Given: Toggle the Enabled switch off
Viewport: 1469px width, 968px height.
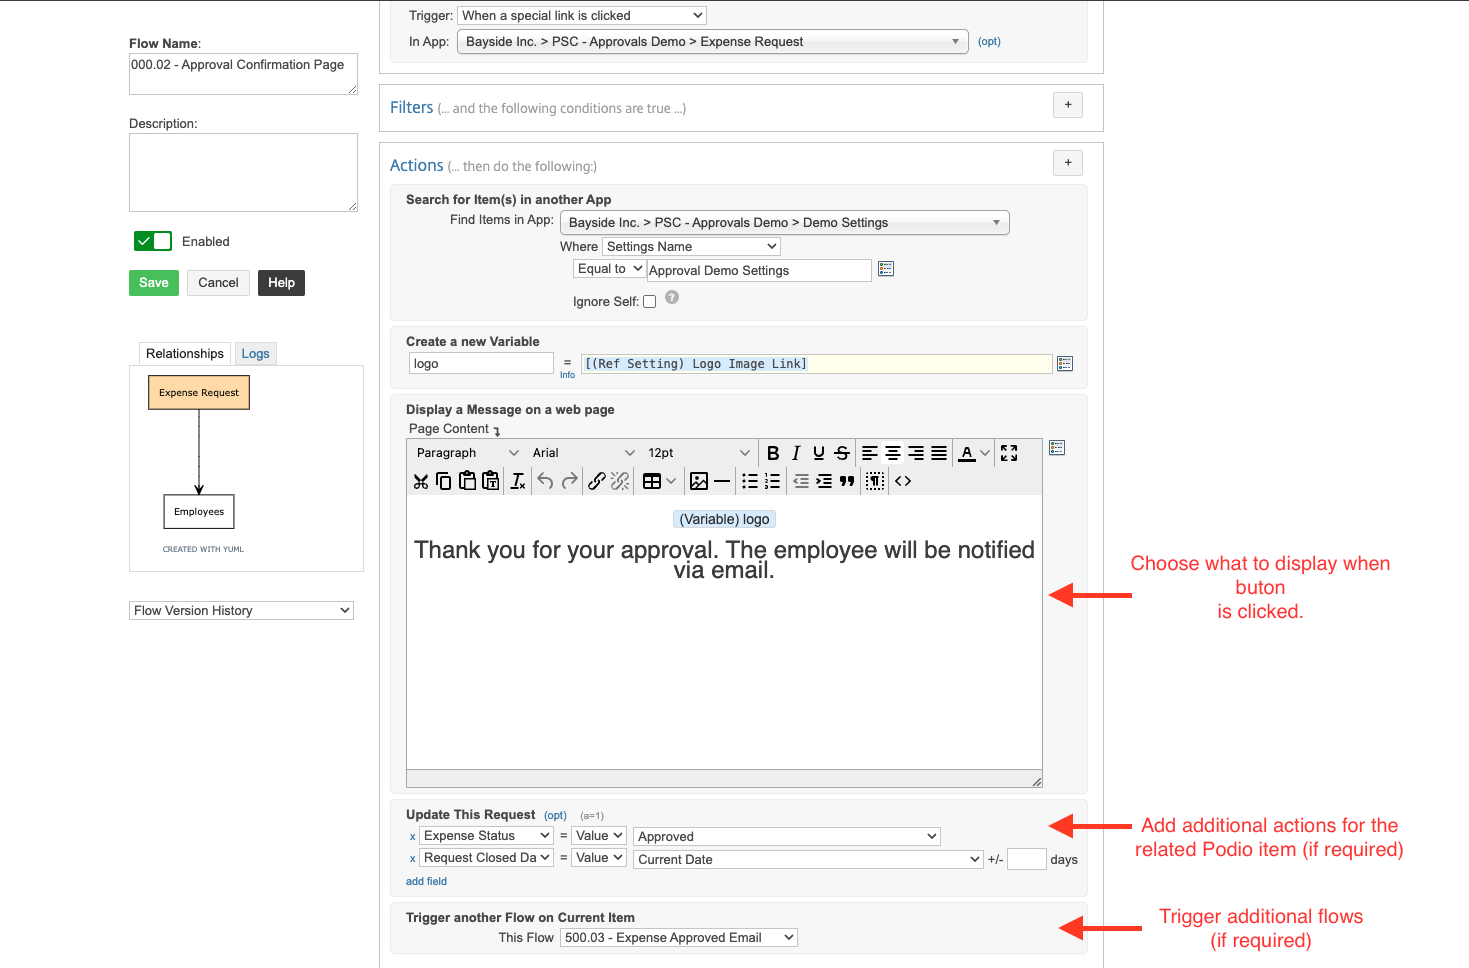Looking at the screenshot, I should (153, 241).
